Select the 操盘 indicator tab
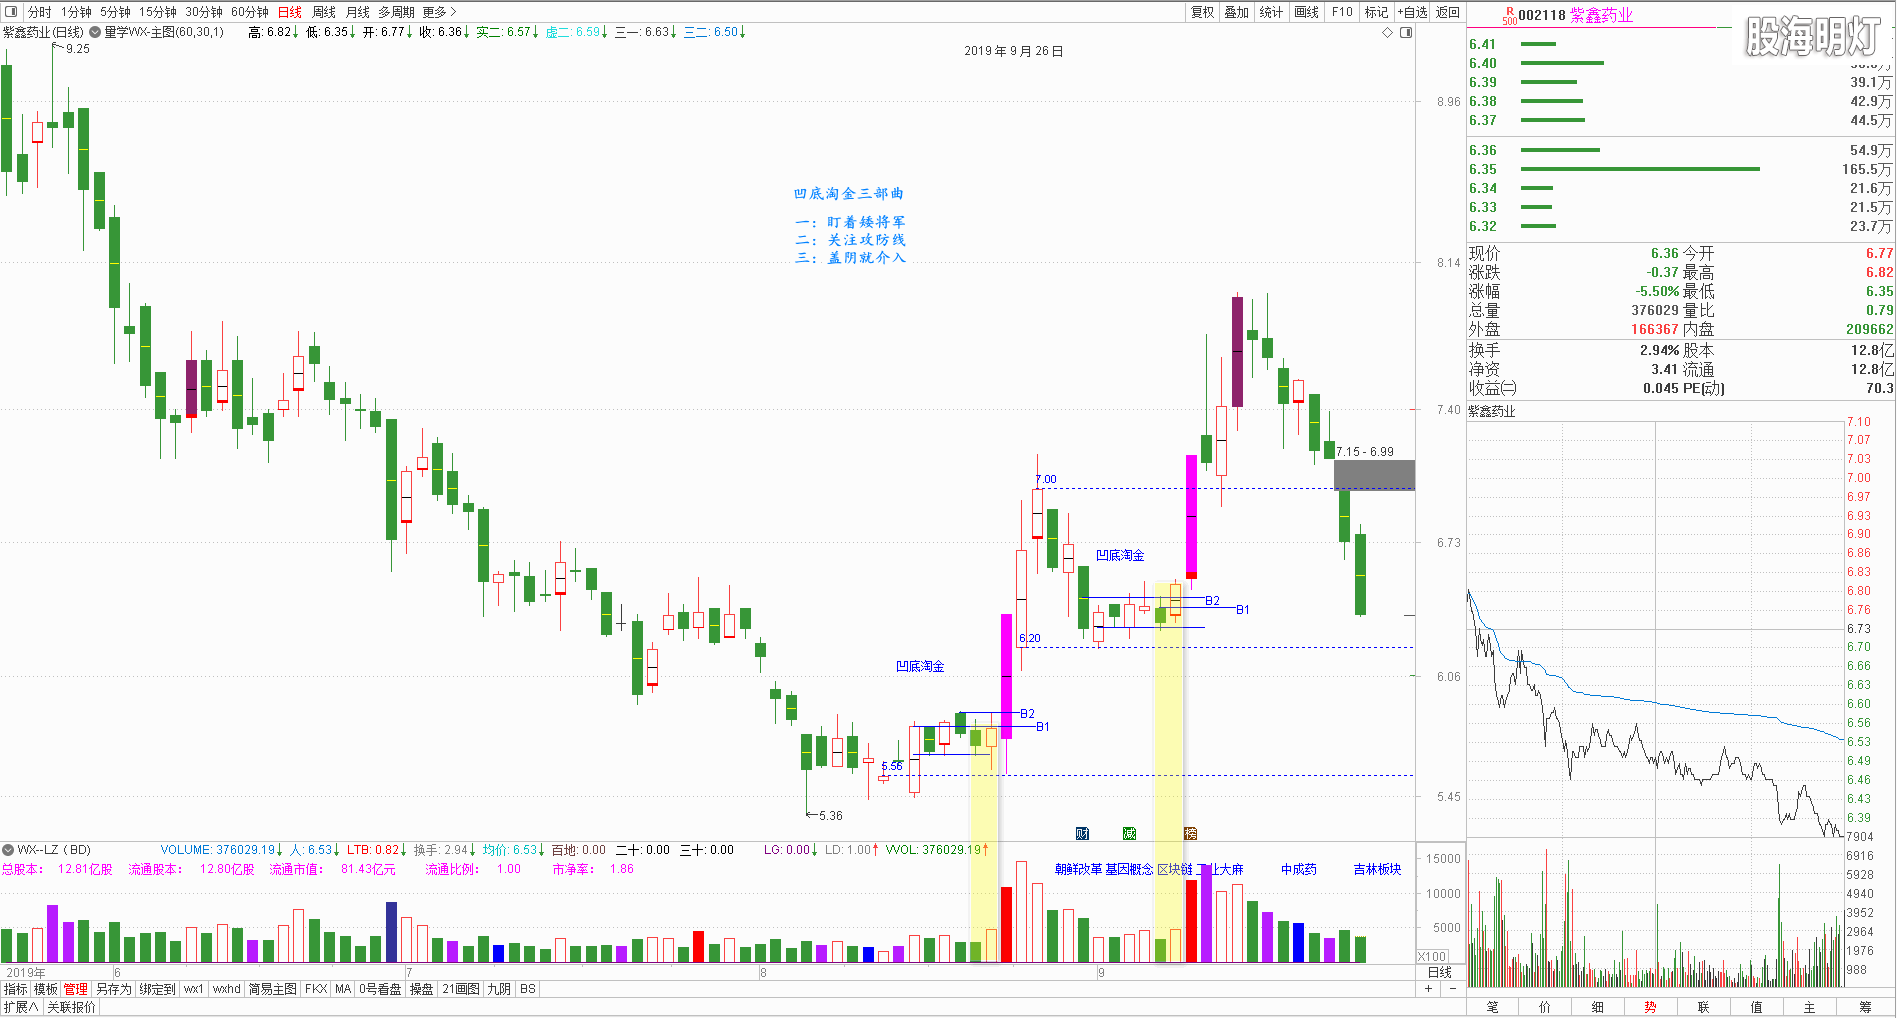The image size is (1897, 1018). click(x=421, y=989)
